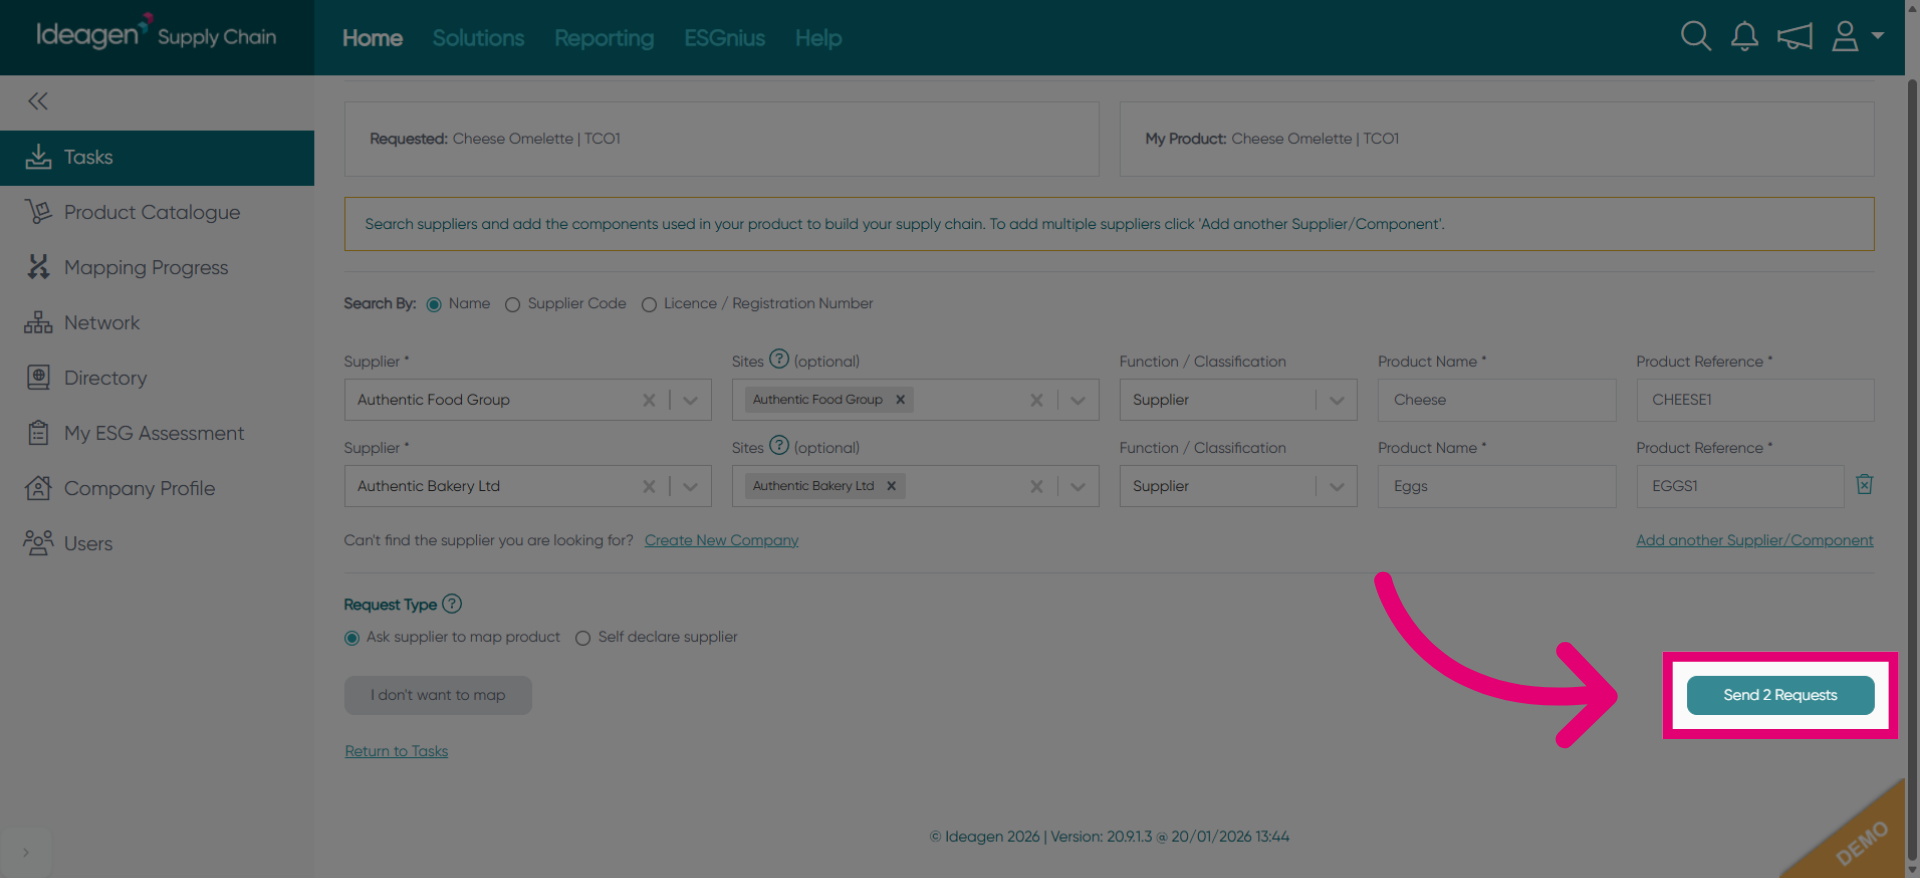Viewport: 1920px width, 878px height.
Task: Choose Ask supplier to map product
Action: 352,638
